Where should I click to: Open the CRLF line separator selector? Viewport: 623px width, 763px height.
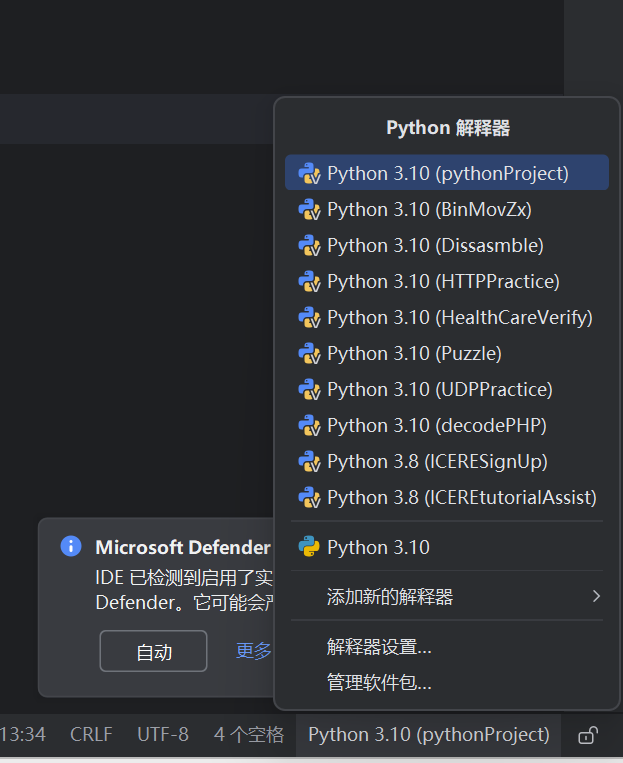click(91, 734)
